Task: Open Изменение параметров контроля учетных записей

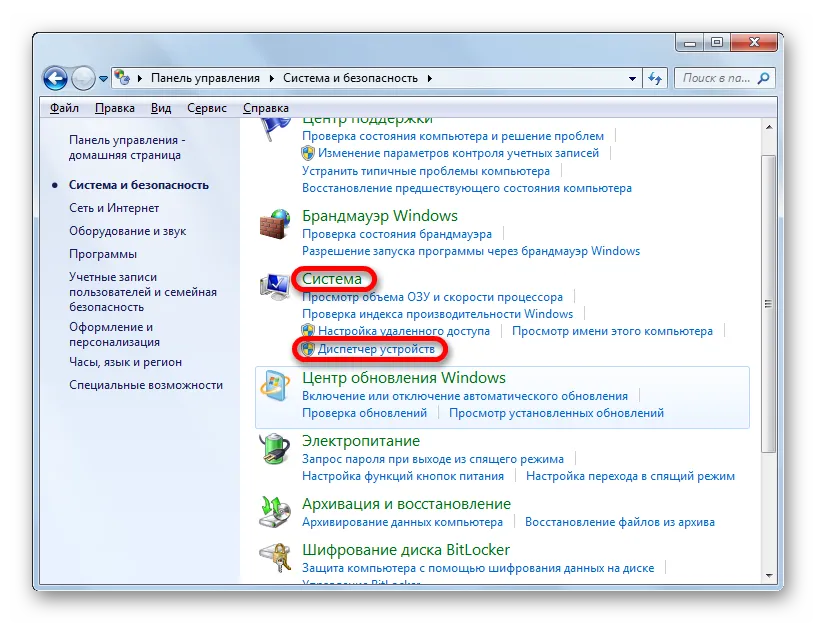Action: 459,153
